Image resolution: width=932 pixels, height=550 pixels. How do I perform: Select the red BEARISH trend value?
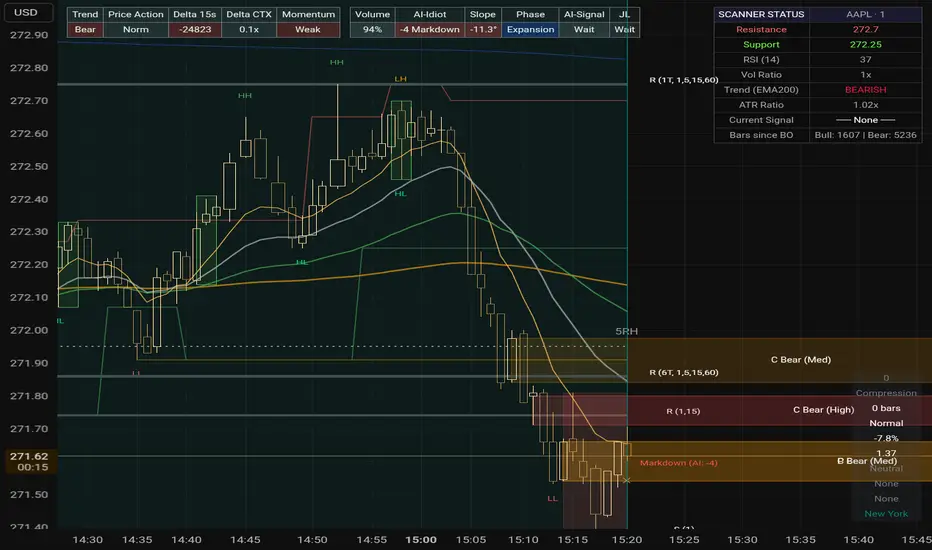point(865,90)
